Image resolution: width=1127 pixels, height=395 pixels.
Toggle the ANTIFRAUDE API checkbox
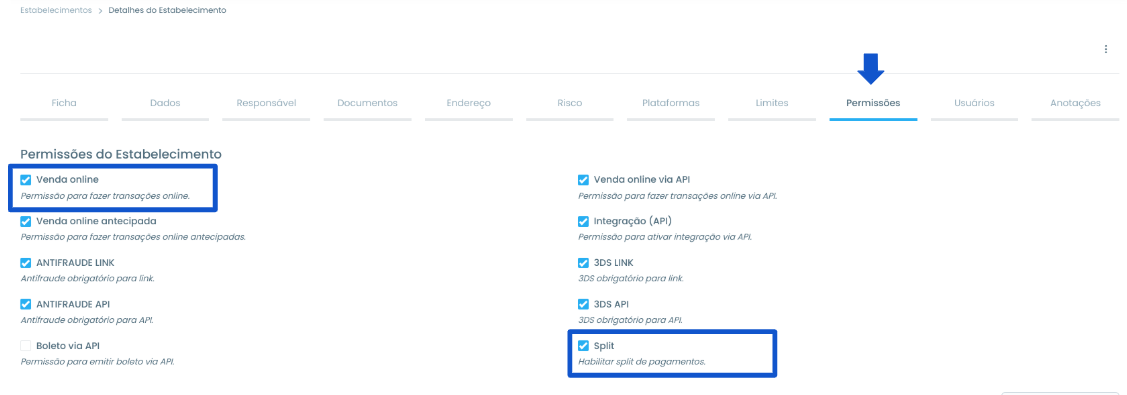click(26, 305)
